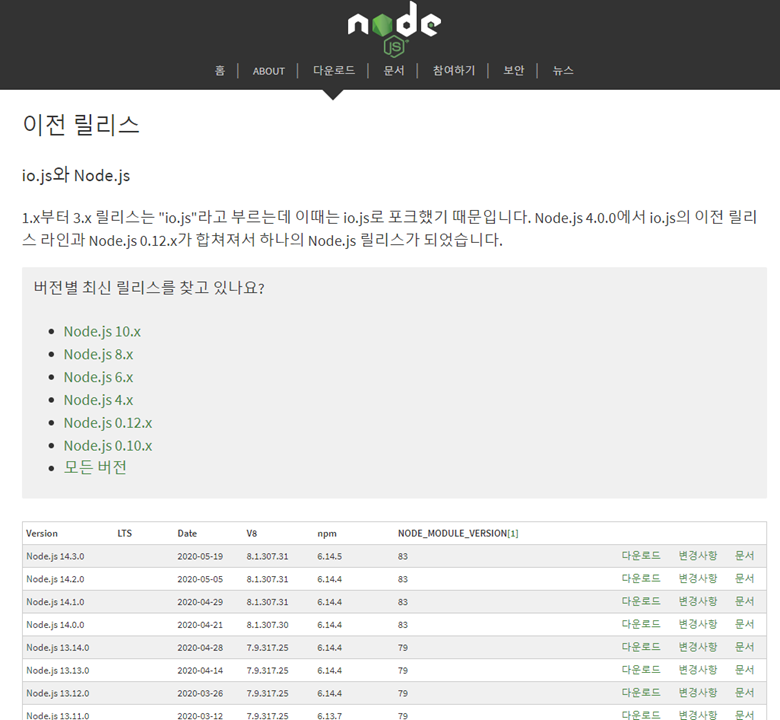Click 다운로드 for Node.js 13.13.0
This screenshot has height=720, width=780.
pos(641,670)
